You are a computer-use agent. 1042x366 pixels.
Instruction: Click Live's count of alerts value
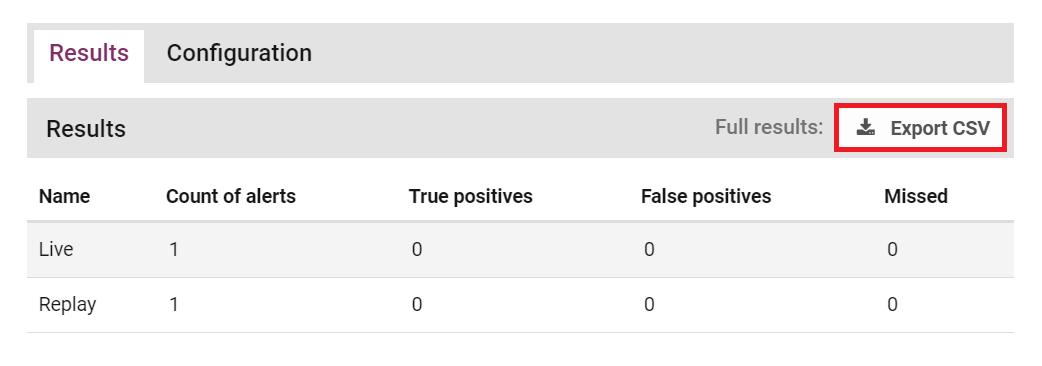click(173, 250)
